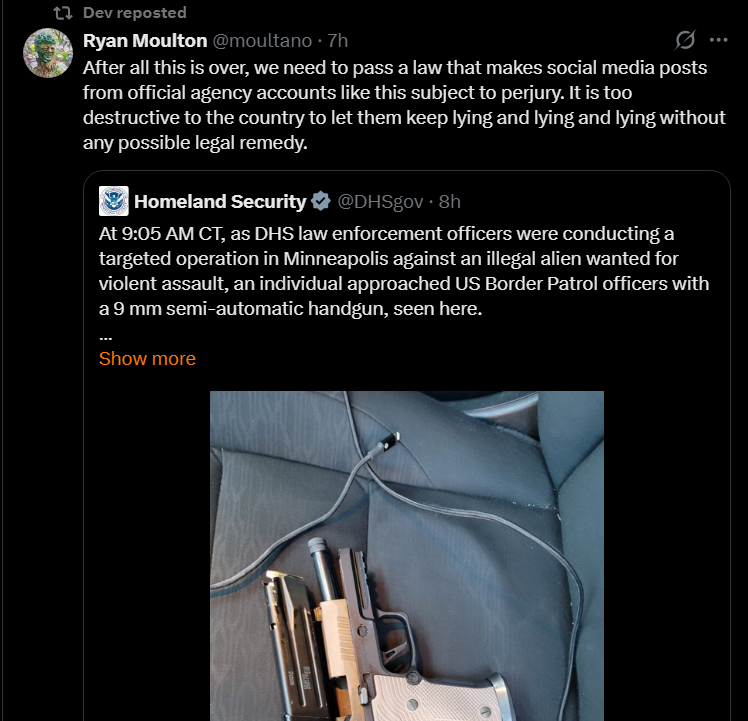Image resolution: width=748 pixels, height=721 pixels.
Task: Click the blue verified badge
Action: pos(321,201)
